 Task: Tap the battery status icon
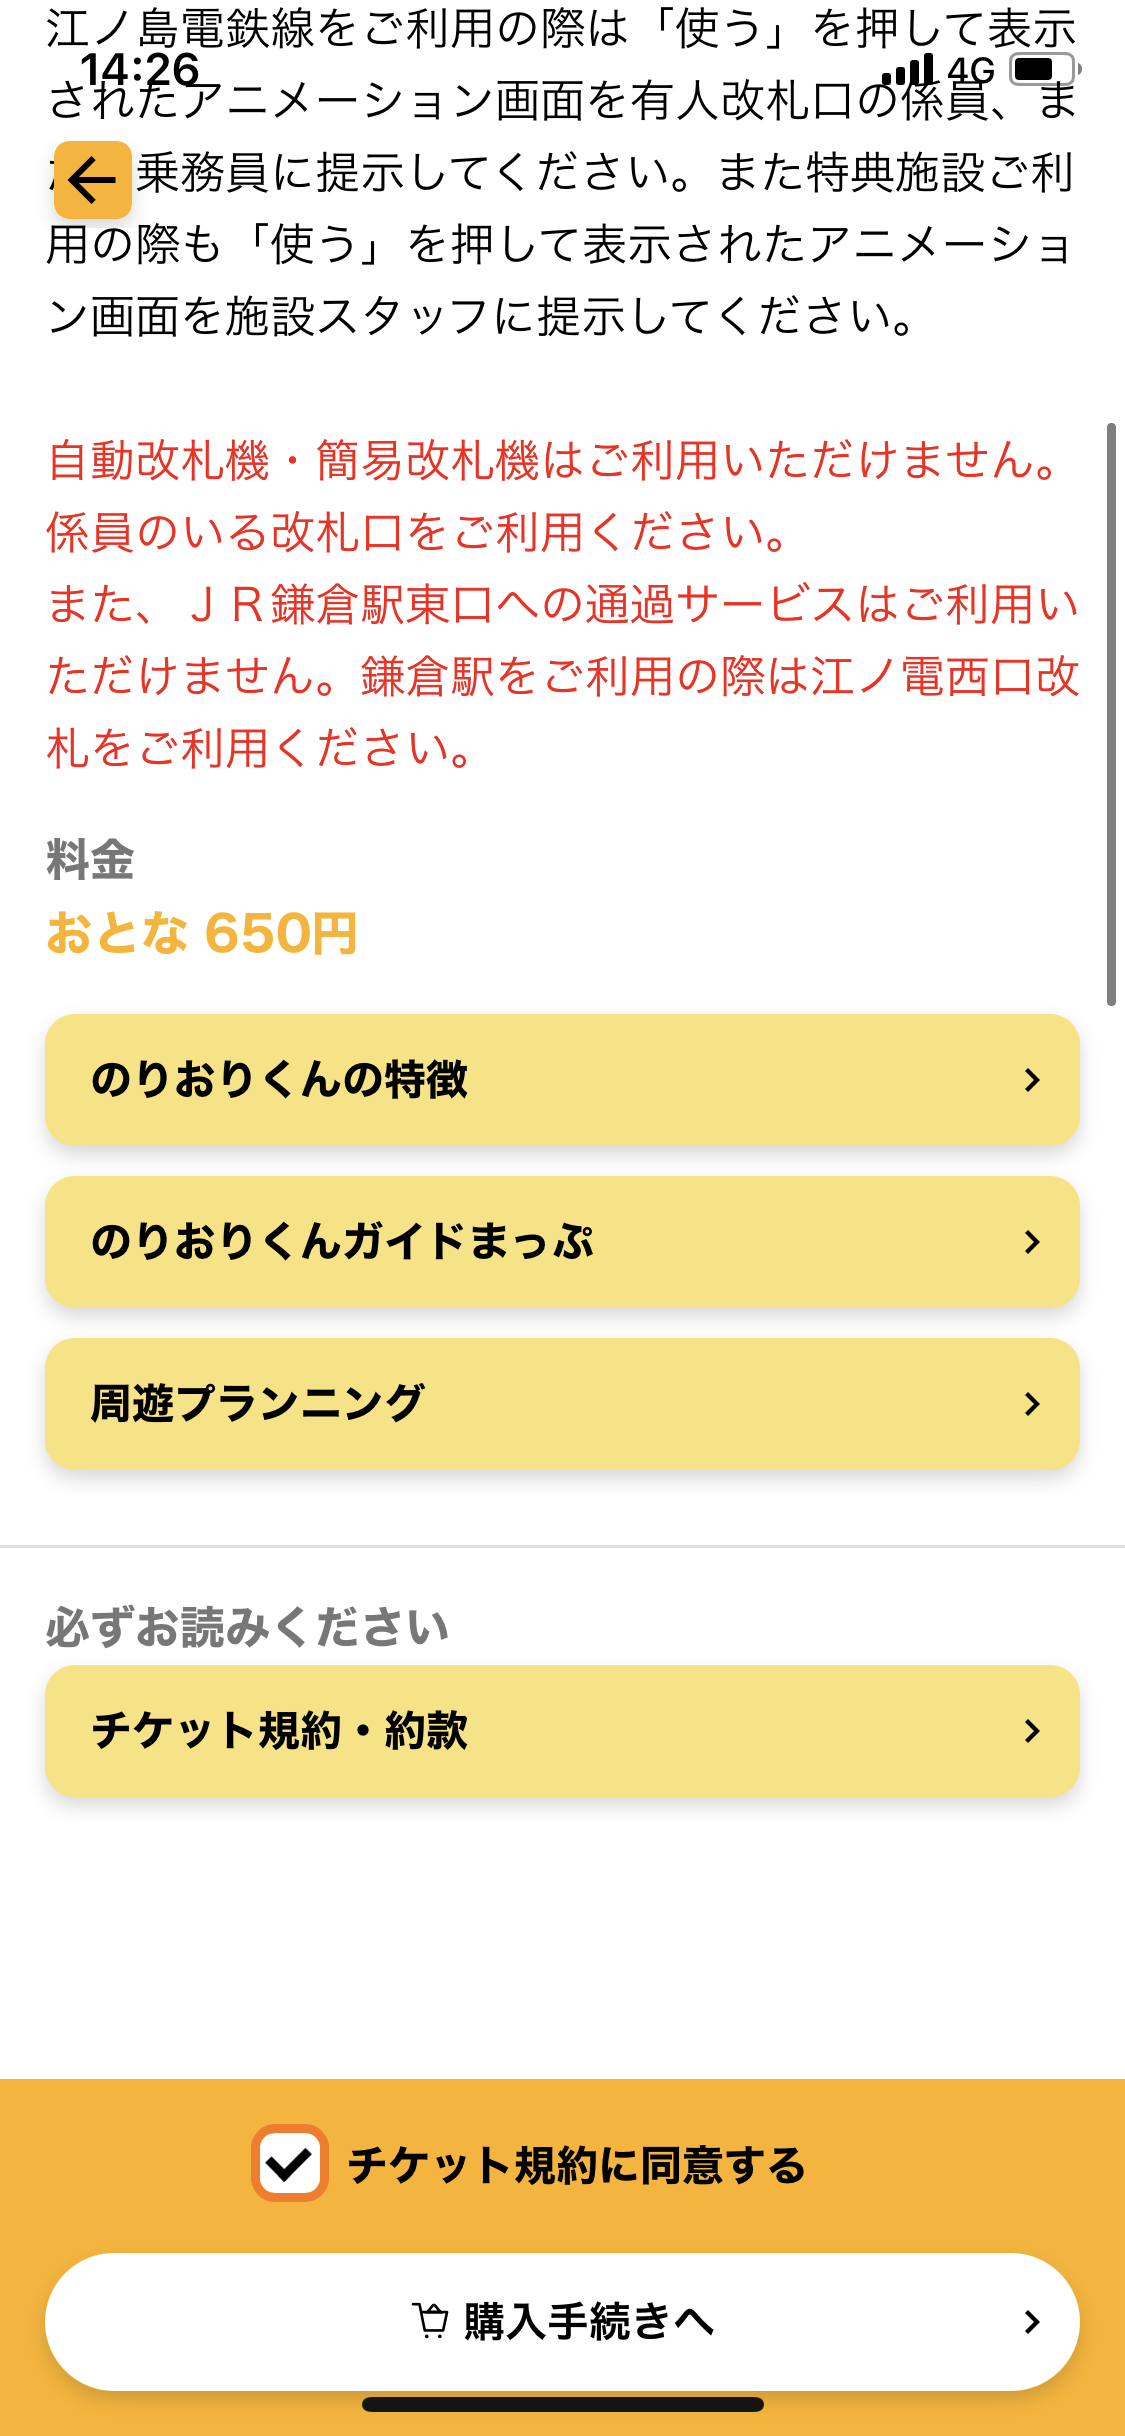(1045, 69)
